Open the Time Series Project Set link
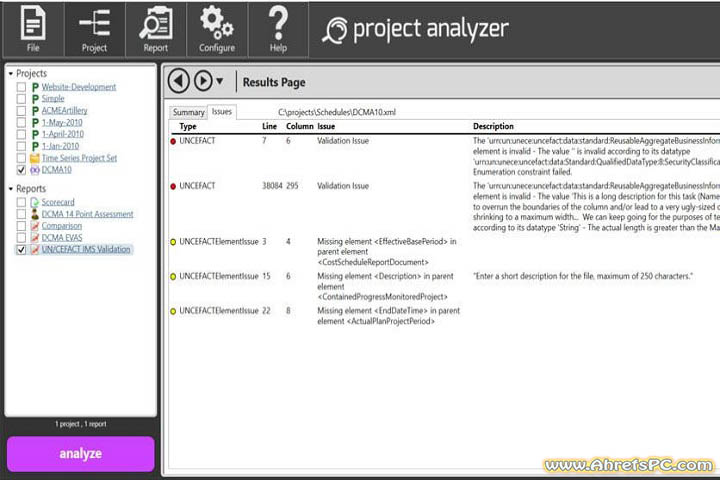The width and height of the screenshot is (720, 480). tap(79, 158)
